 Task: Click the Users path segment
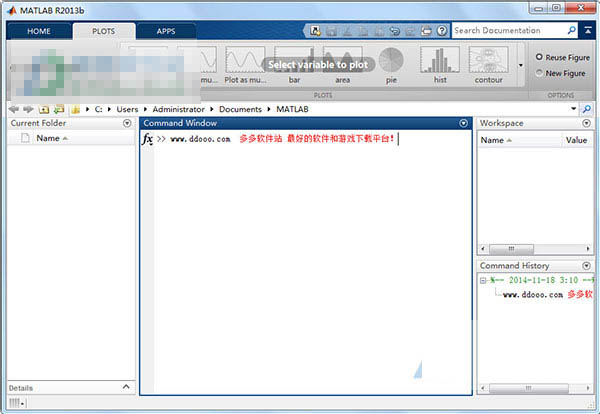(127, 109)
